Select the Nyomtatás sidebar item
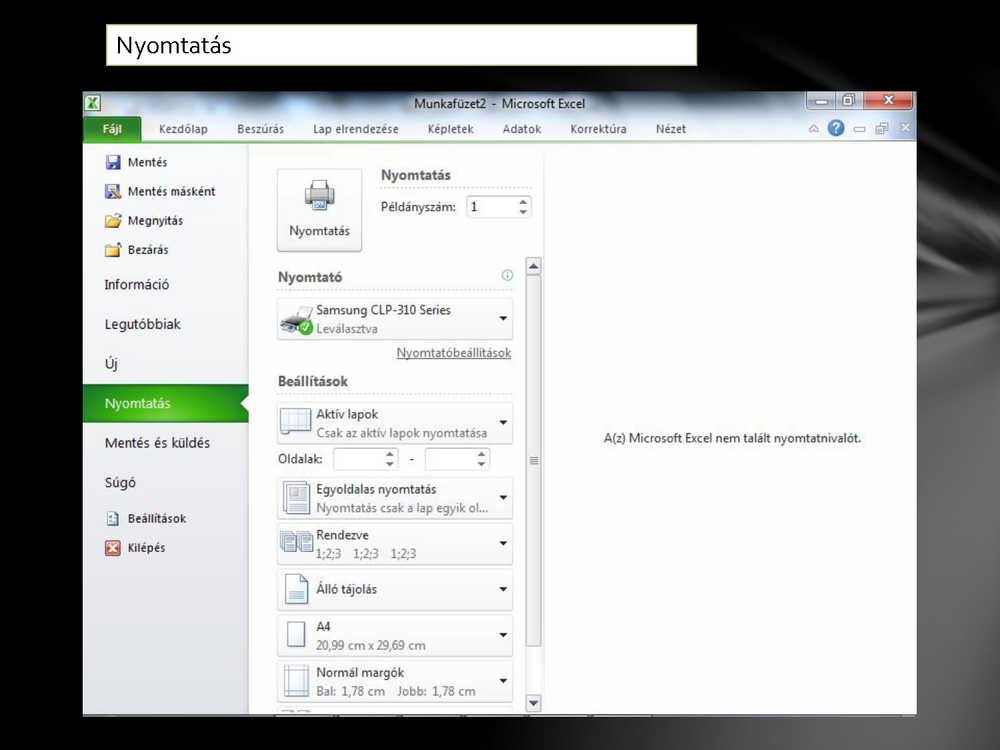Viewport: 1000px width, 750px height. click(x=165, y=403)
